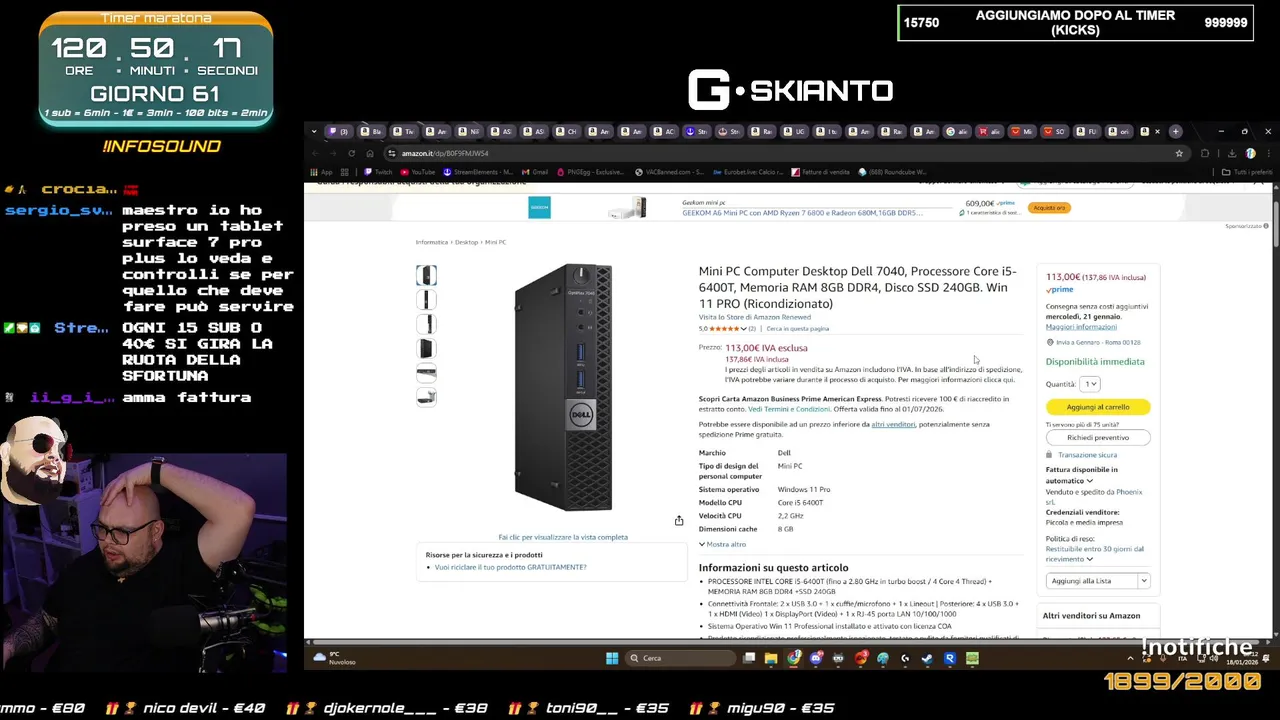Select the first product thumbnail
1280x720 pixels.
point(426,275)
